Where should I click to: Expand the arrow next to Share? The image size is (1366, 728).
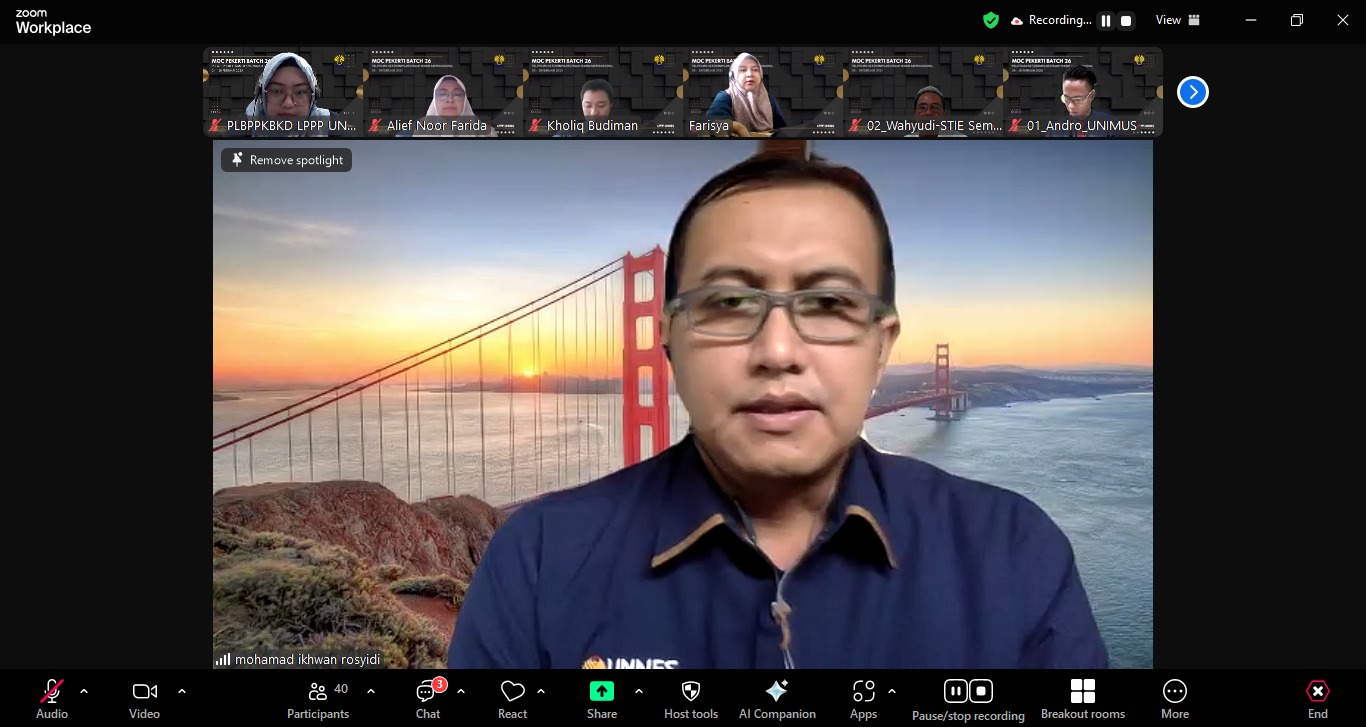tap(639, 691)
